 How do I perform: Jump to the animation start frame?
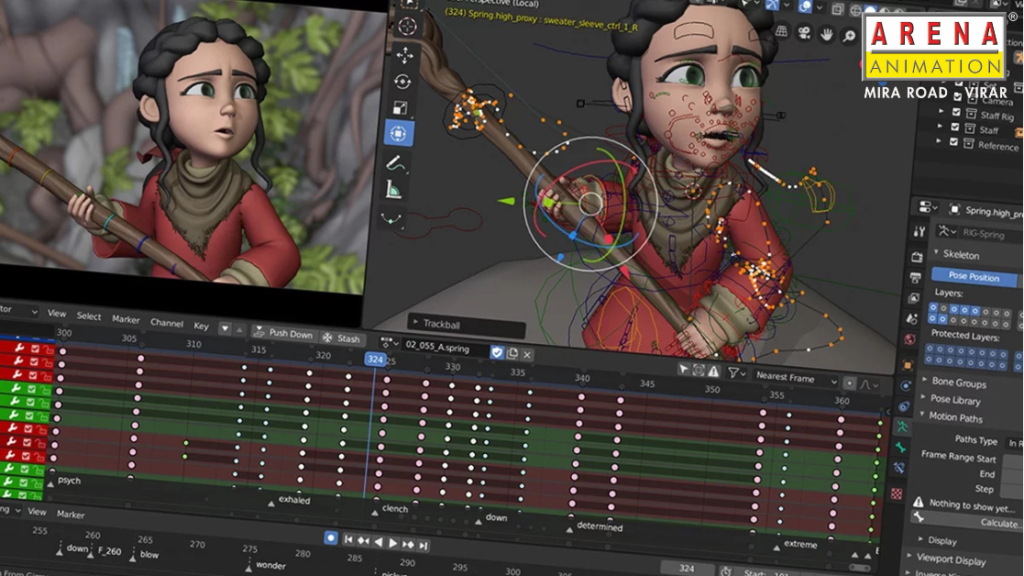point(348,539)
